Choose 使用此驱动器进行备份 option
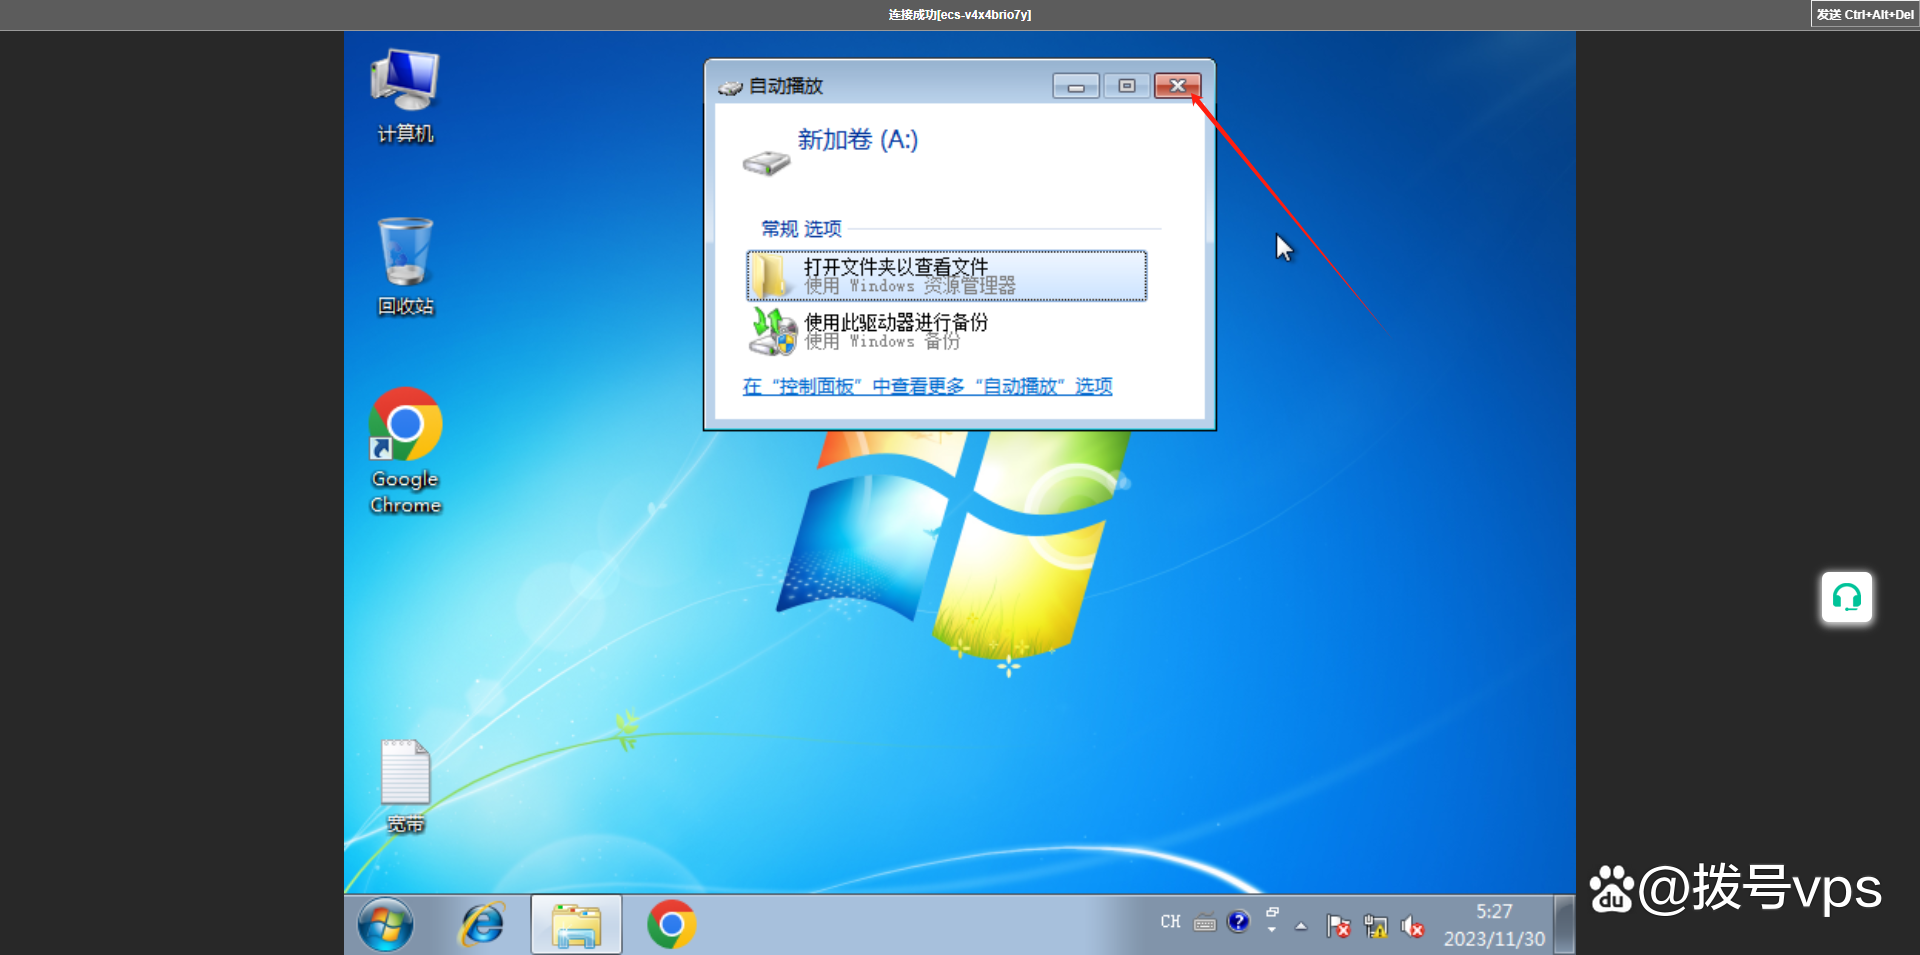This screenshot has height=955, width=1920. click(946, 331)
